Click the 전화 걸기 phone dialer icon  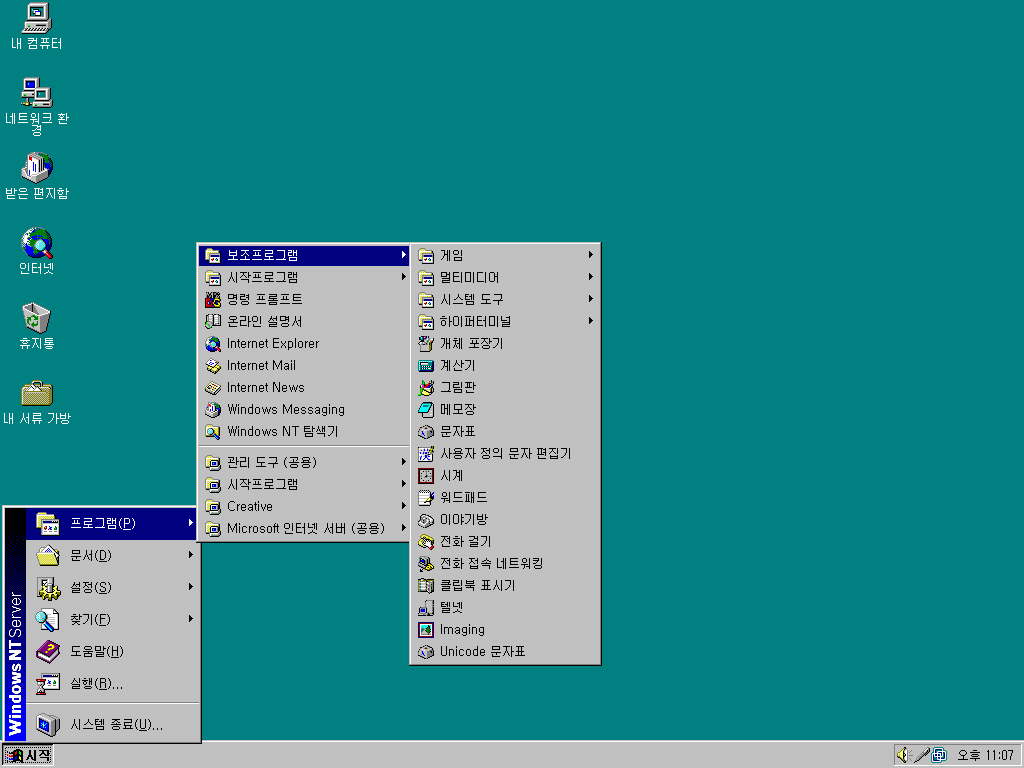click(x=426, y=541)
